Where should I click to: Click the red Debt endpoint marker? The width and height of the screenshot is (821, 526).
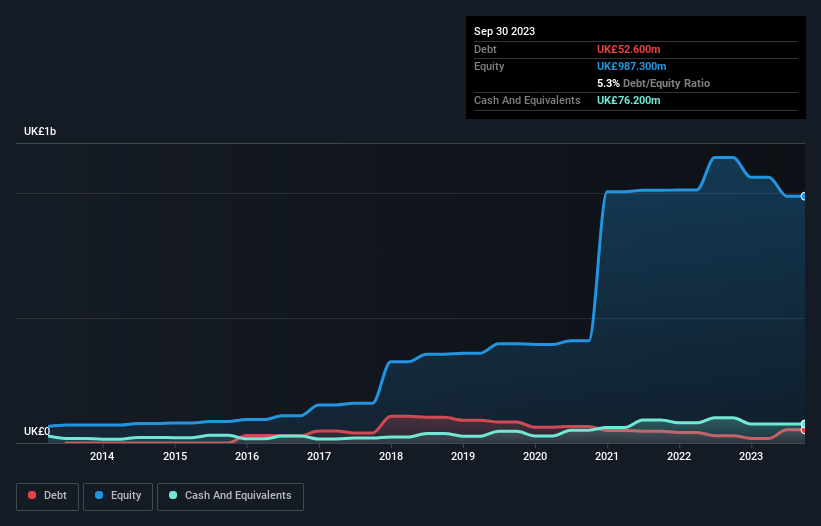tap(804, 430)
